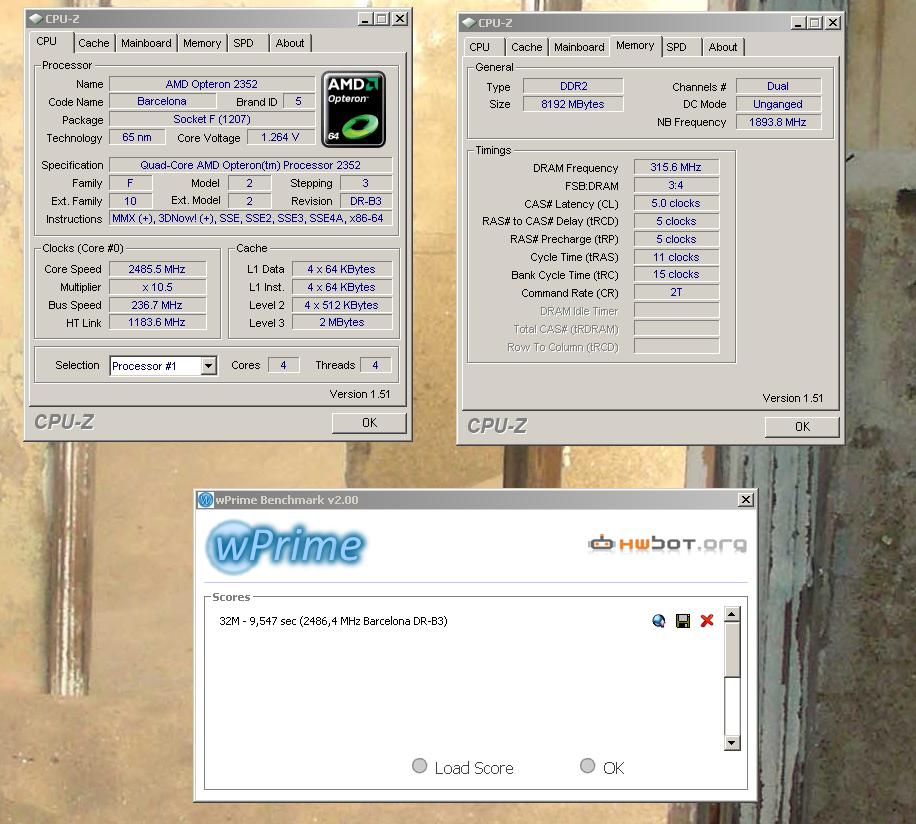Click the 4 x 512 KBytes Level 2 value
This screenshot has width=916, height=824.
[x=341, y=305]
